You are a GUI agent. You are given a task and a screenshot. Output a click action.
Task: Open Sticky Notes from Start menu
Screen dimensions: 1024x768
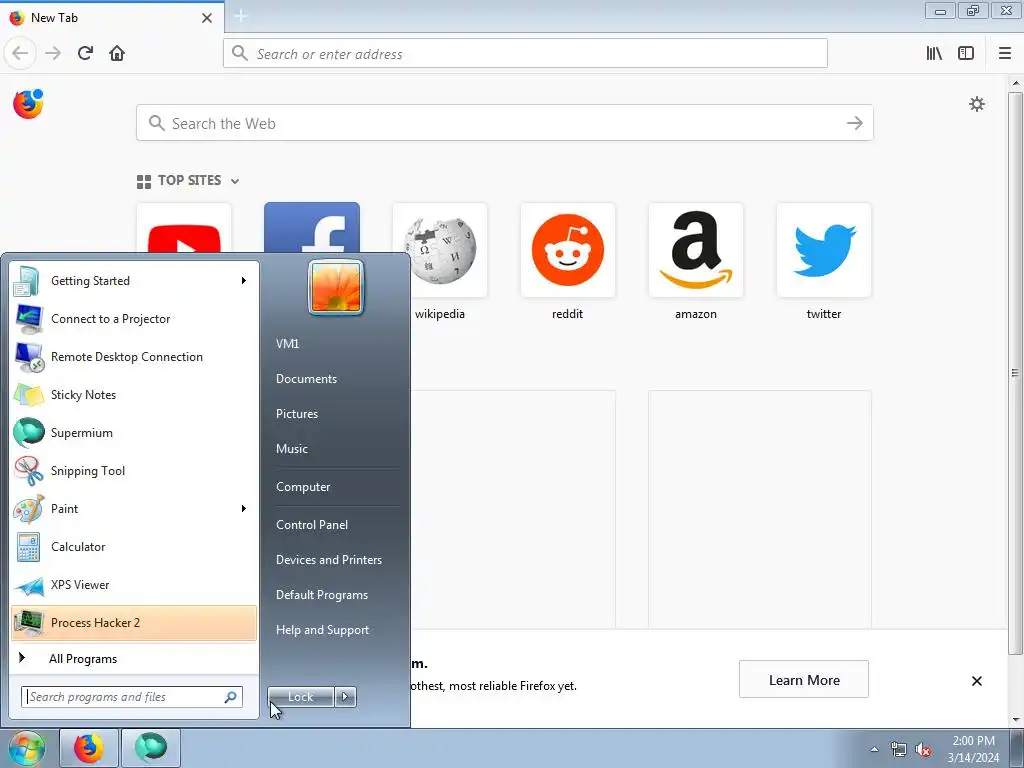tap(134, 394)
